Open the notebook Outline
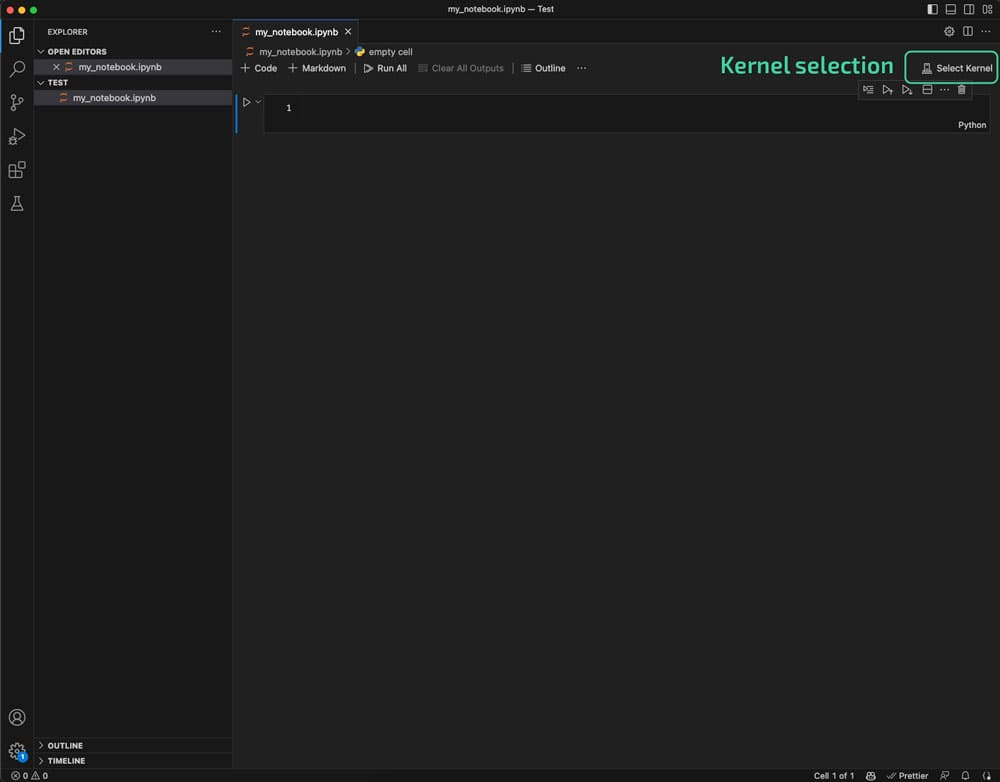Screen dimensions: 1000x782 pos(543,68)
